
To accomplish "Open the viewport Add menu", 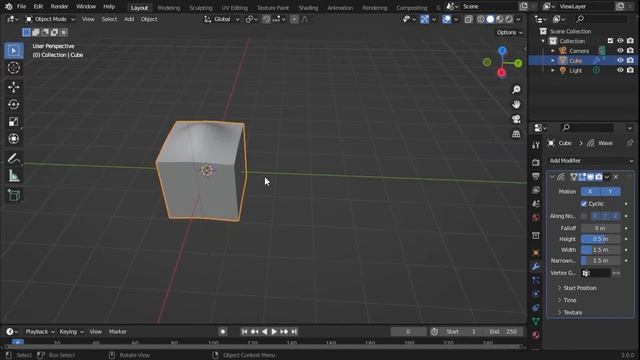I will [129, 19].
